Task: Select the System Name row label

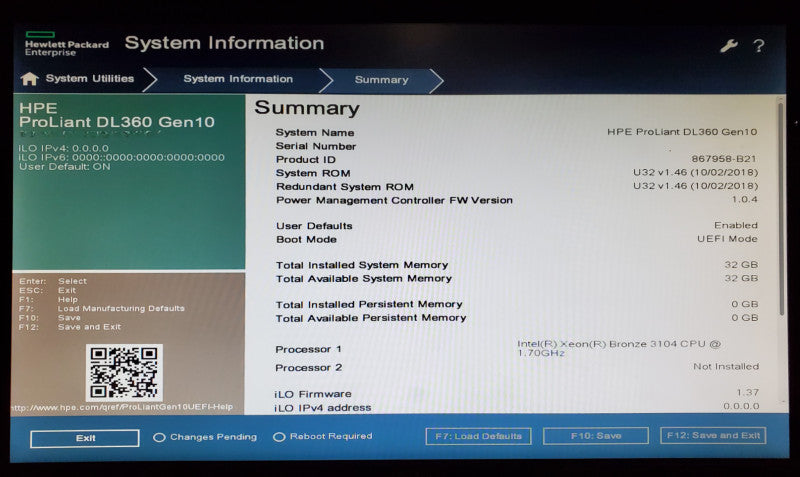Action: (x=315, y=133)
